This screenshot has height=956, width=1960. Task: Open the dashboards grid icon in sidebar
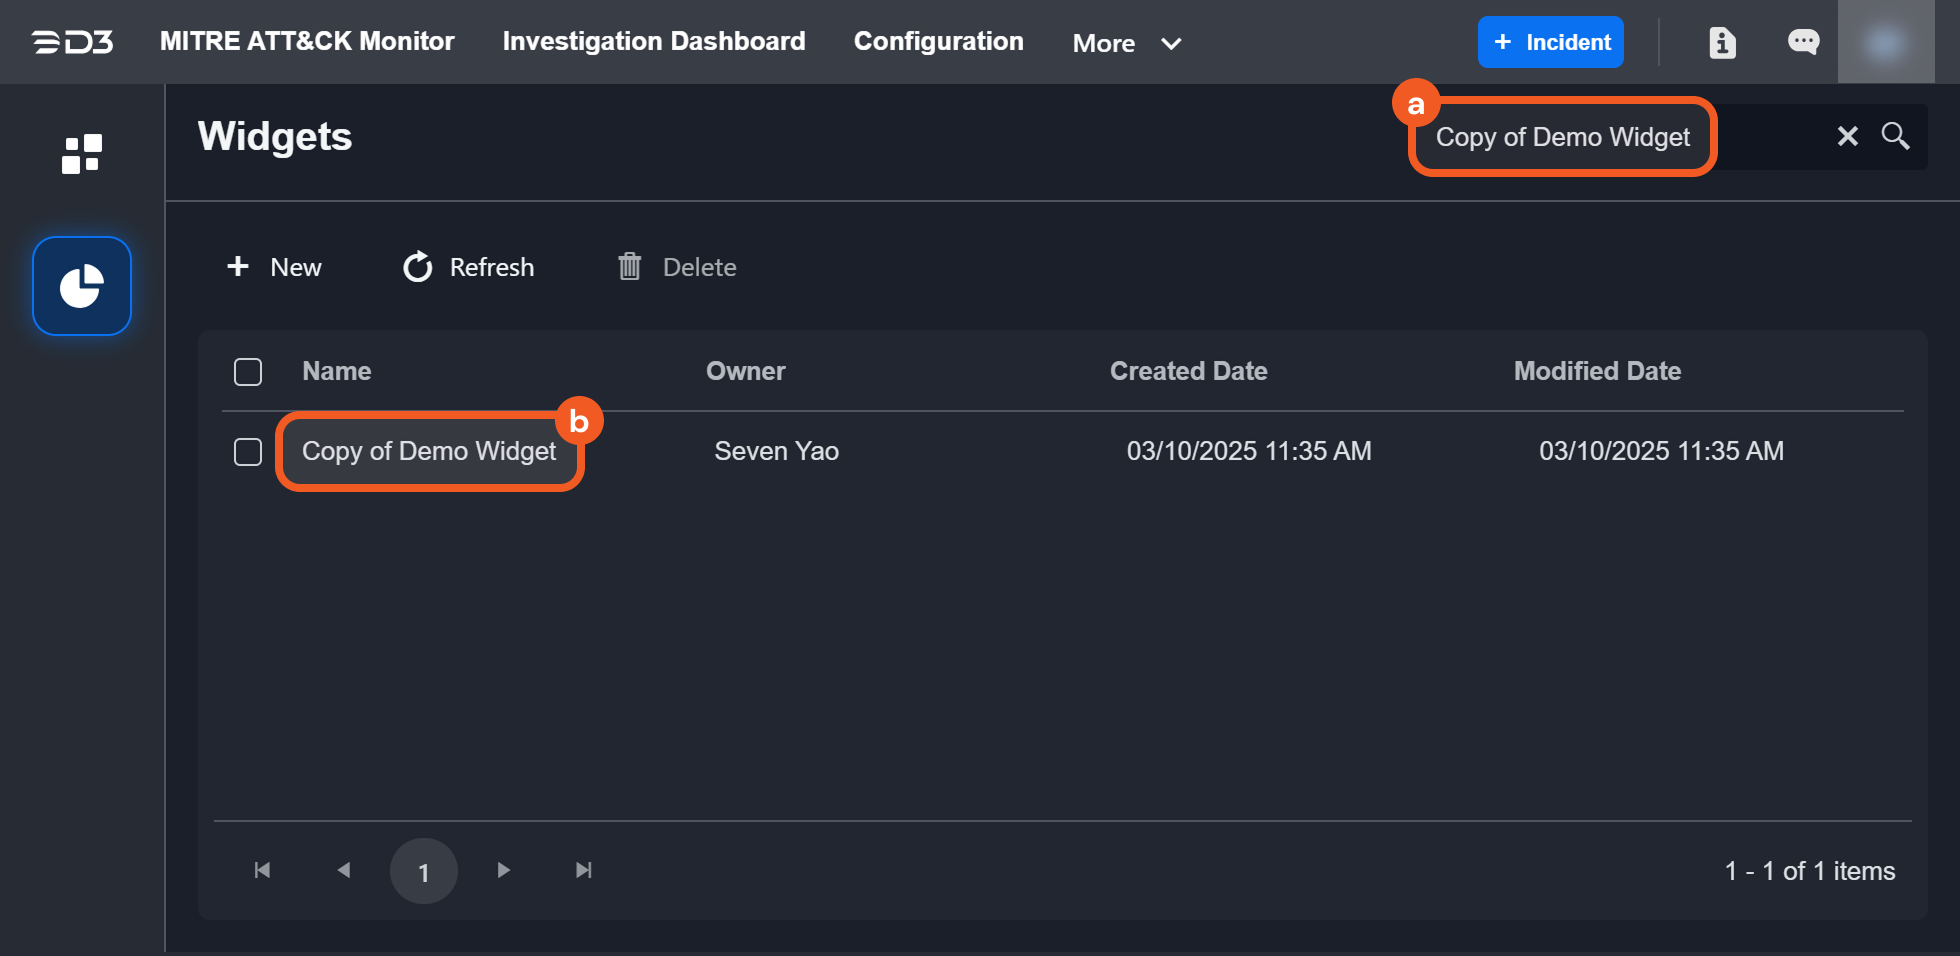tap(82, 154)
